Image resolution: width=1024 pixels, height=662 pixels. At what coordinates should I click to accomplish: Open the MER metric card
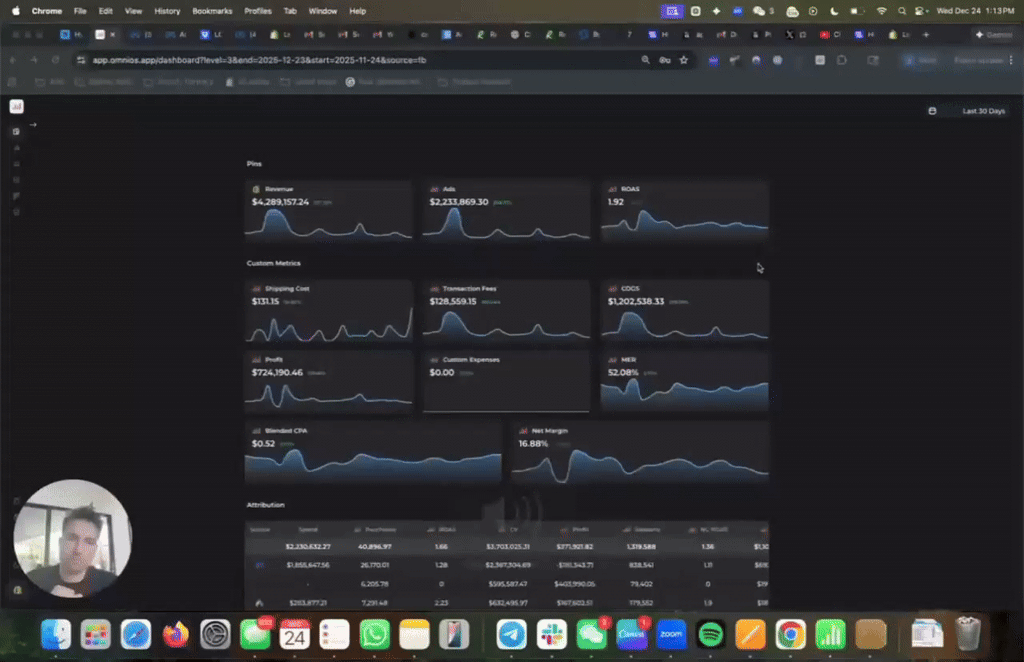684,382
